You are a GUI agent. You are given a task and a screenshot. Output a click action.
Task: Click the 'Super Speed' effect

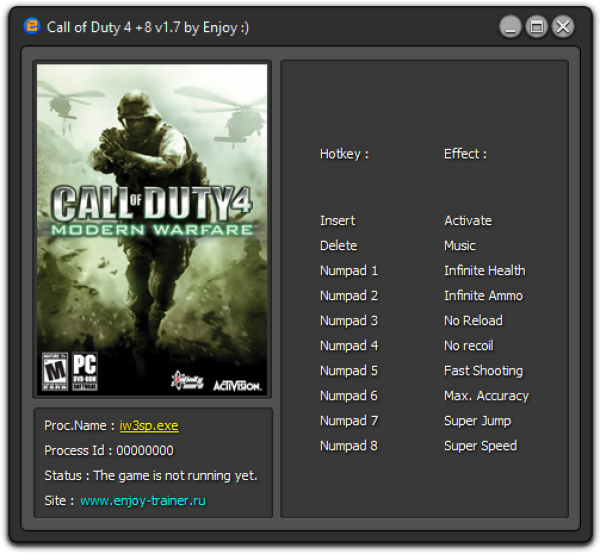(481, 445)
